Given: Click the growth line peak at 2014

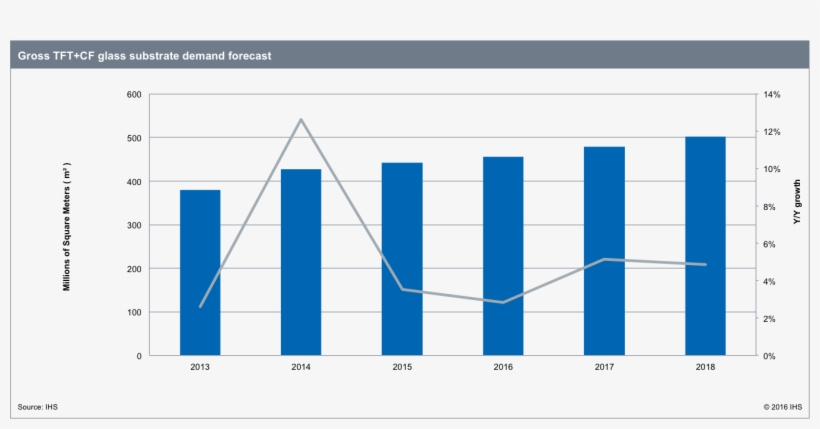Looking at the screenshot, I should click(301, 120).
